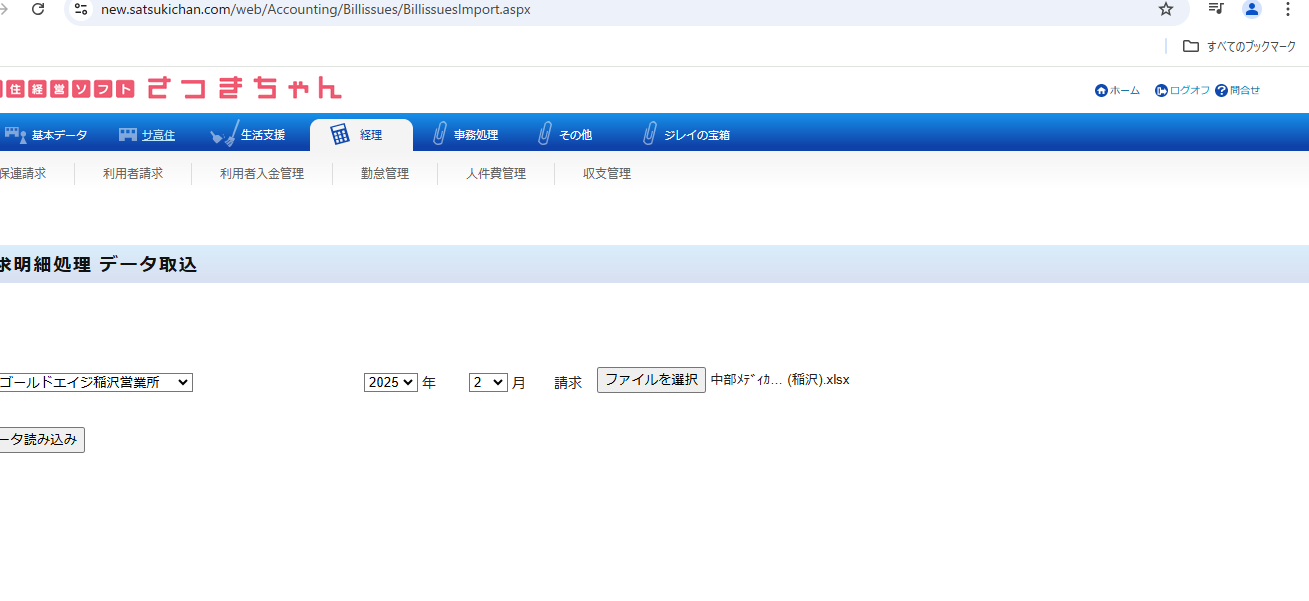1309x601 pixels.
Task: Open the ゴールドエイジ稲沢営業所 office dropdown
Action: coord(95,382)
